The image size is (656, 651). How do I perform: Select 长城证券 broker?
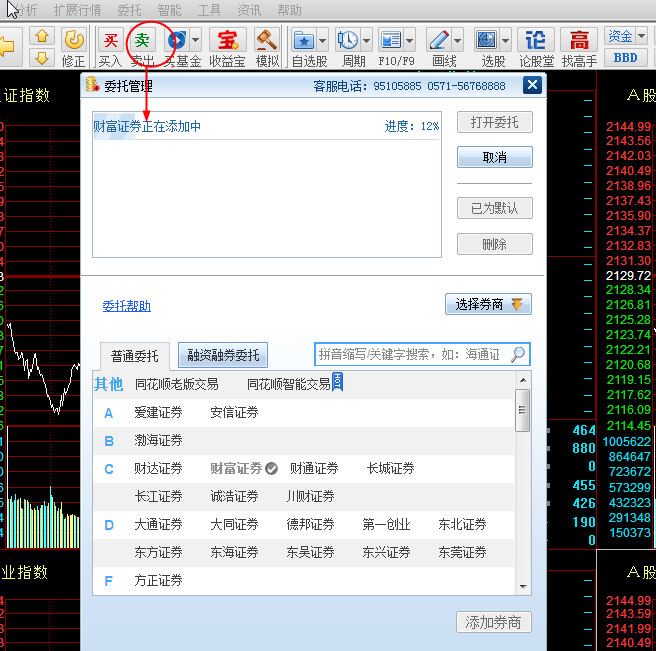coord(390,469)
